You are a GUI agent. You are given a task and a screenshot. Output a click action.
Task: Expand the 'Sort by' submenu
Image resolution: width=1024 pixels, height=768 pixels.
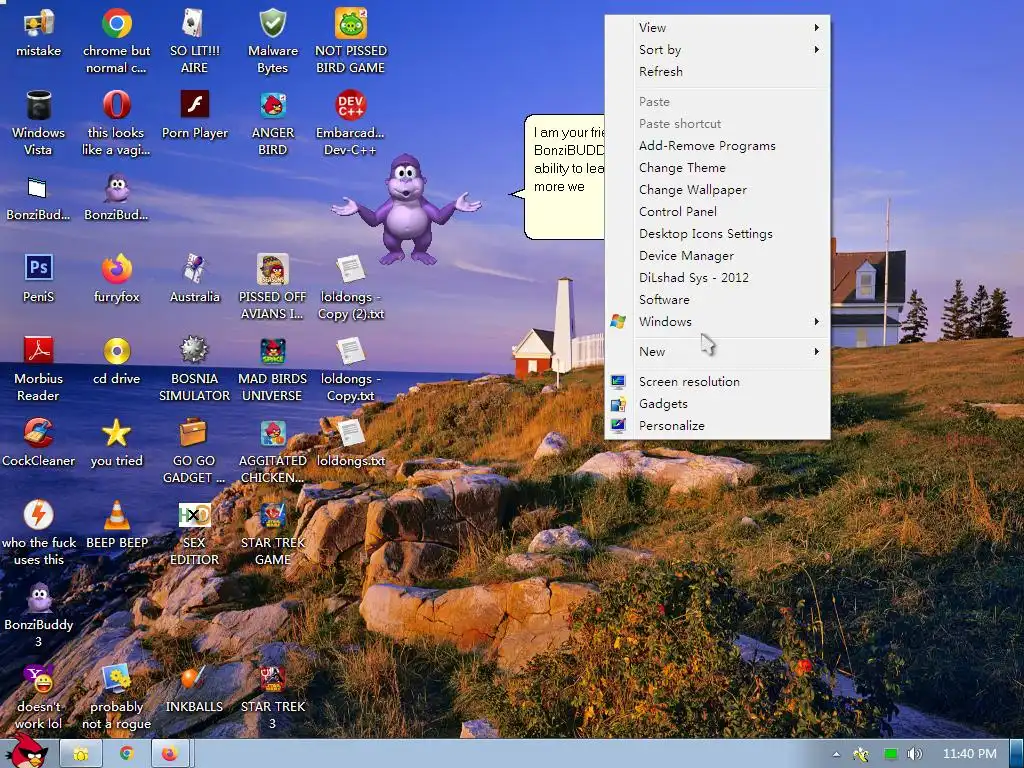pos(718,50)
